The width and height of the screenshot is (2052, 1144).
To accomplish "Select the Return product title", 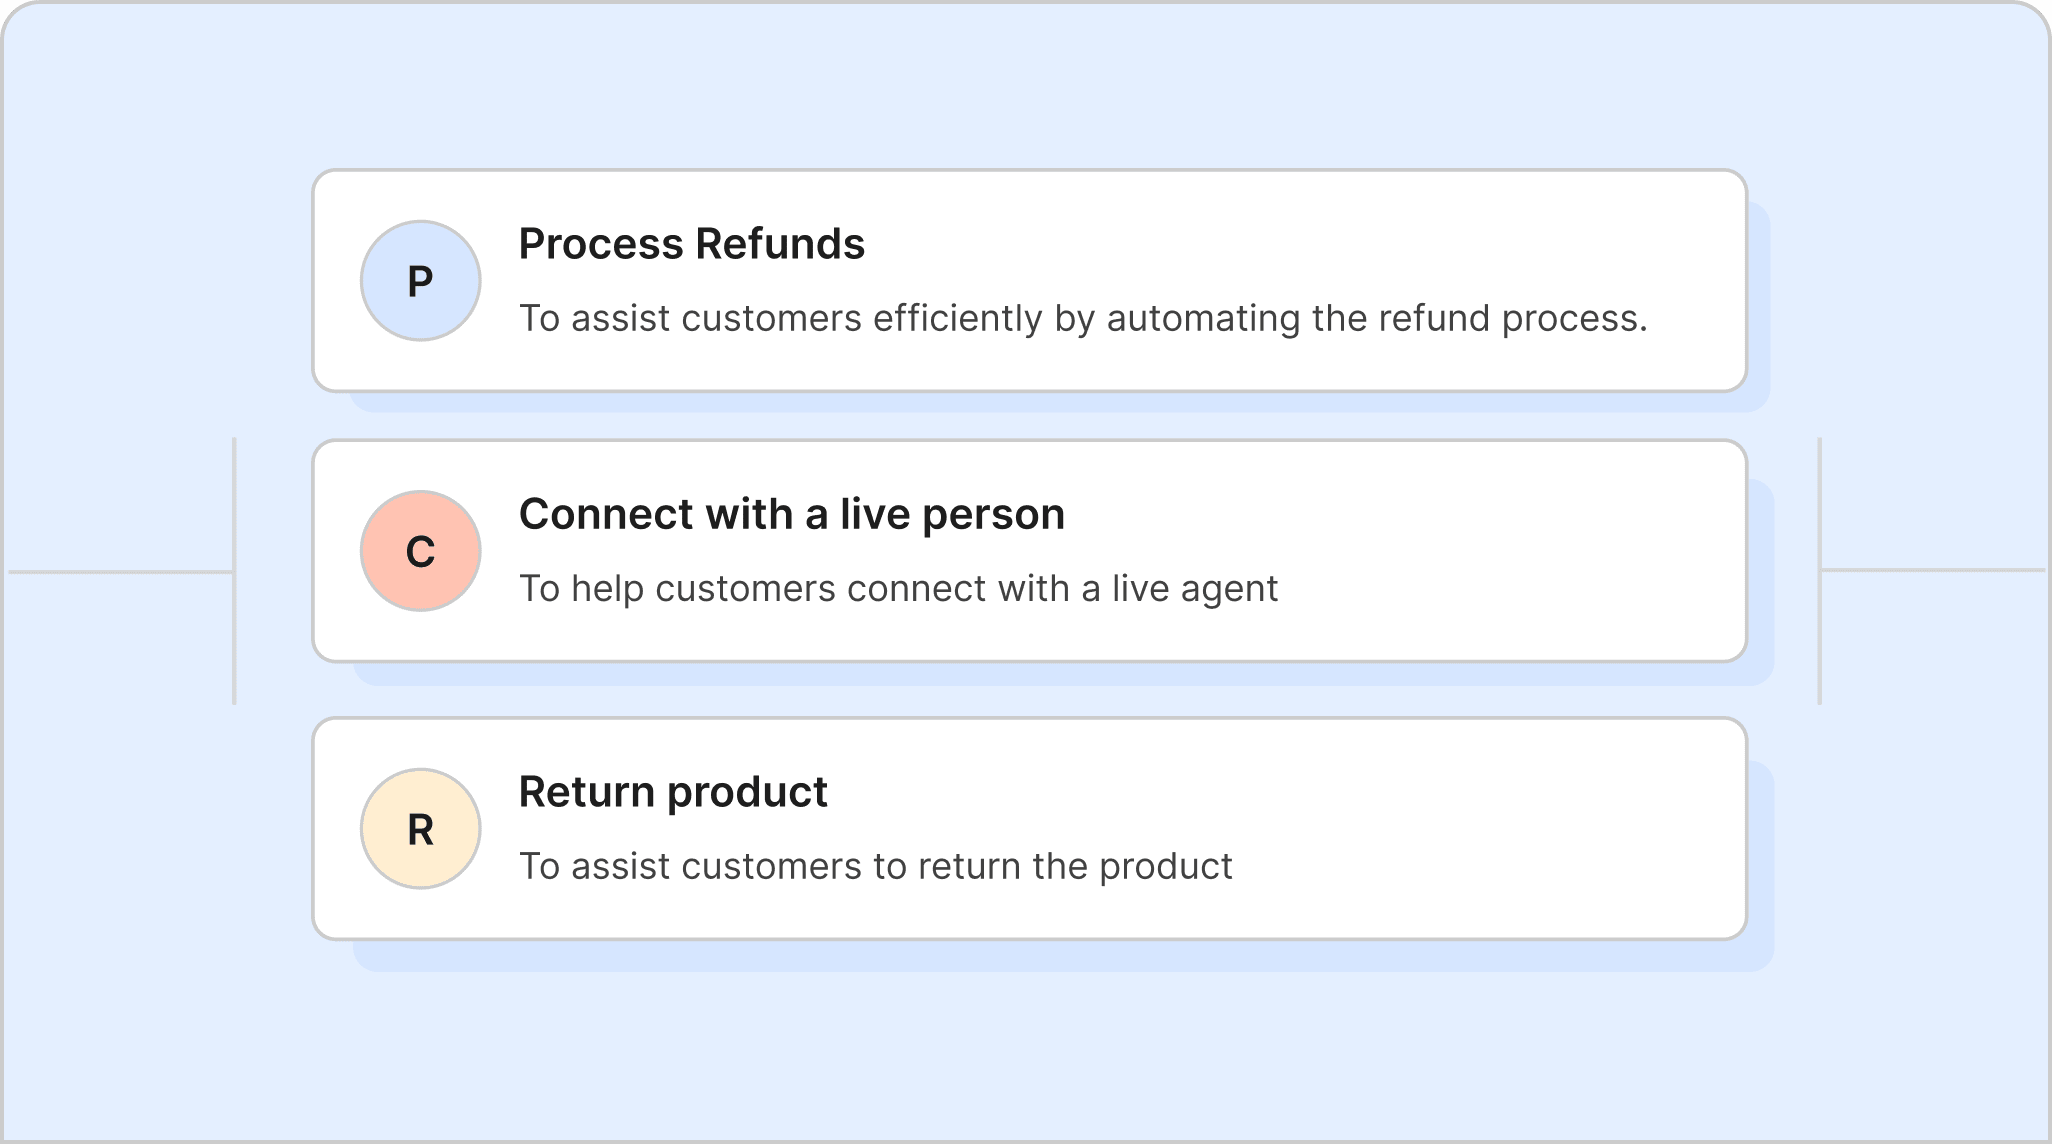I will click(x=673, y=793).
